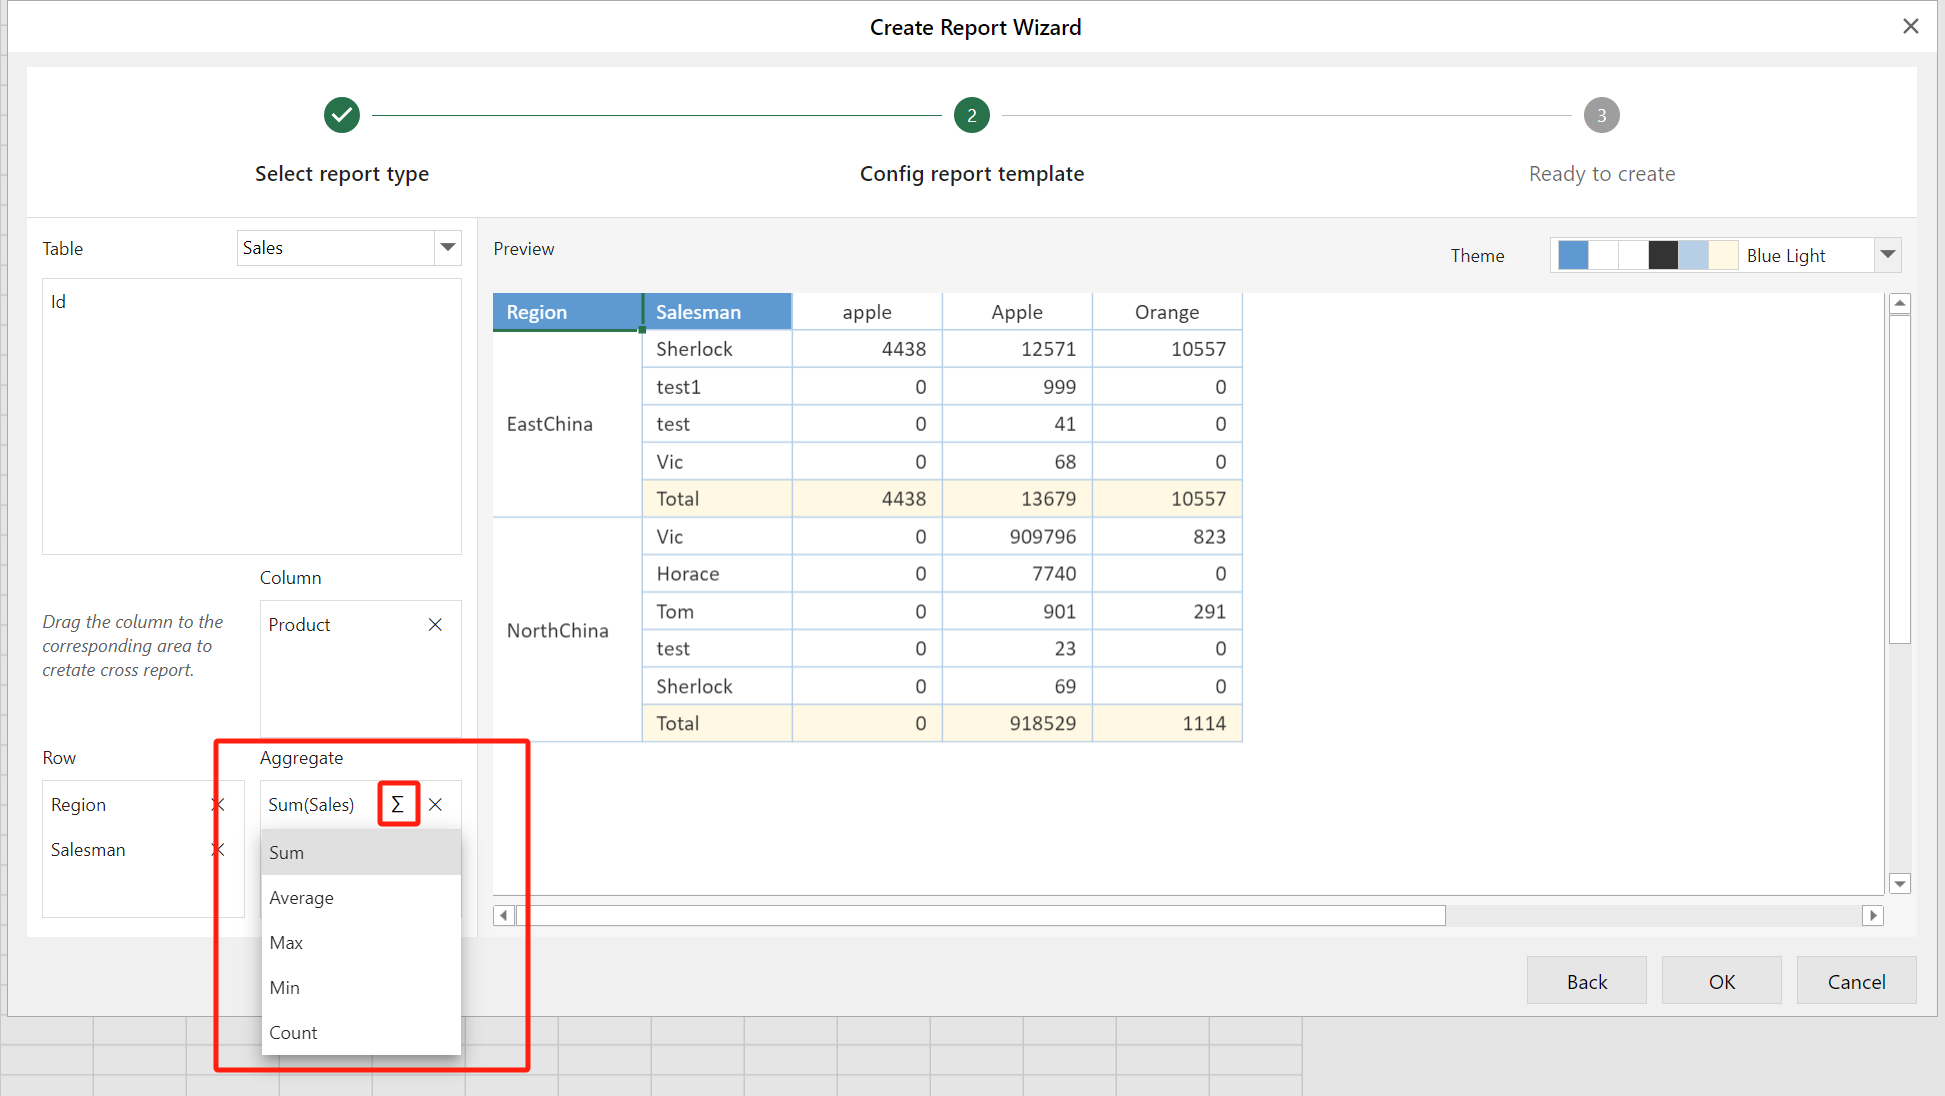Click the Region row field
Viewport: 1945px width, 1096px height.
click(78, 805)
